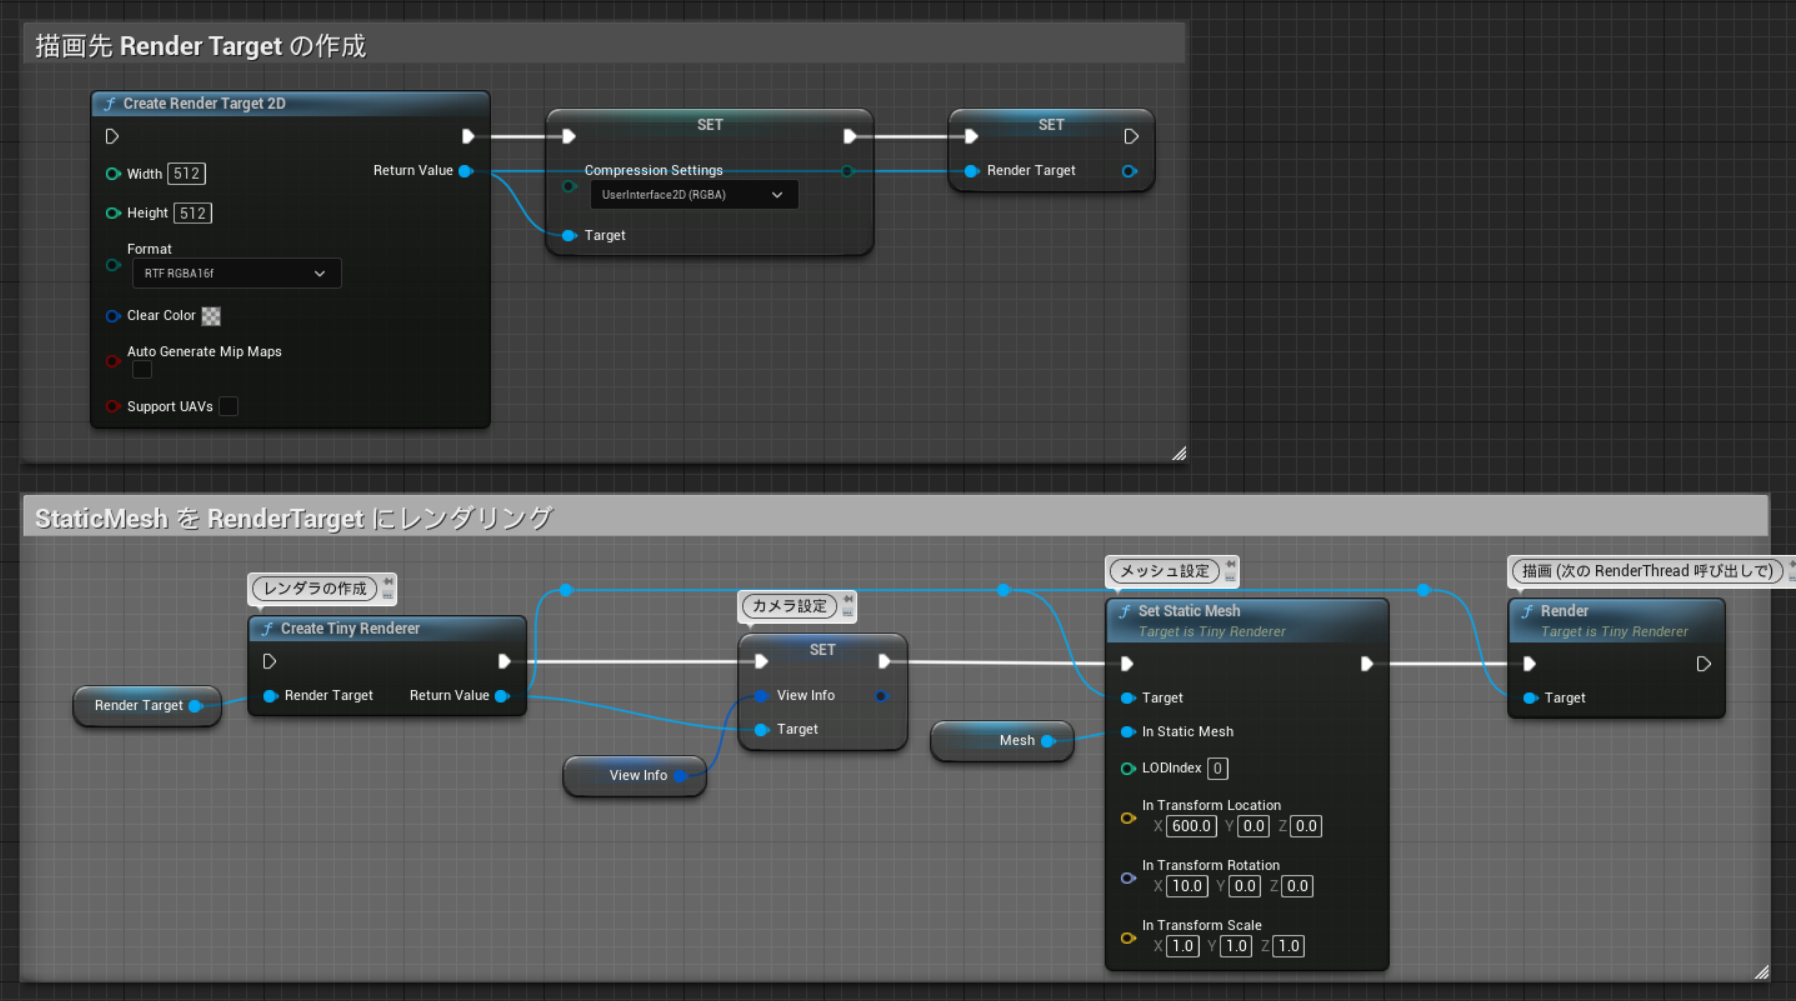This screenshot has height=1001, width=1796.
Task: Enable the Auto Generate Mip Maps checkbox
Action: click(142, 370)
